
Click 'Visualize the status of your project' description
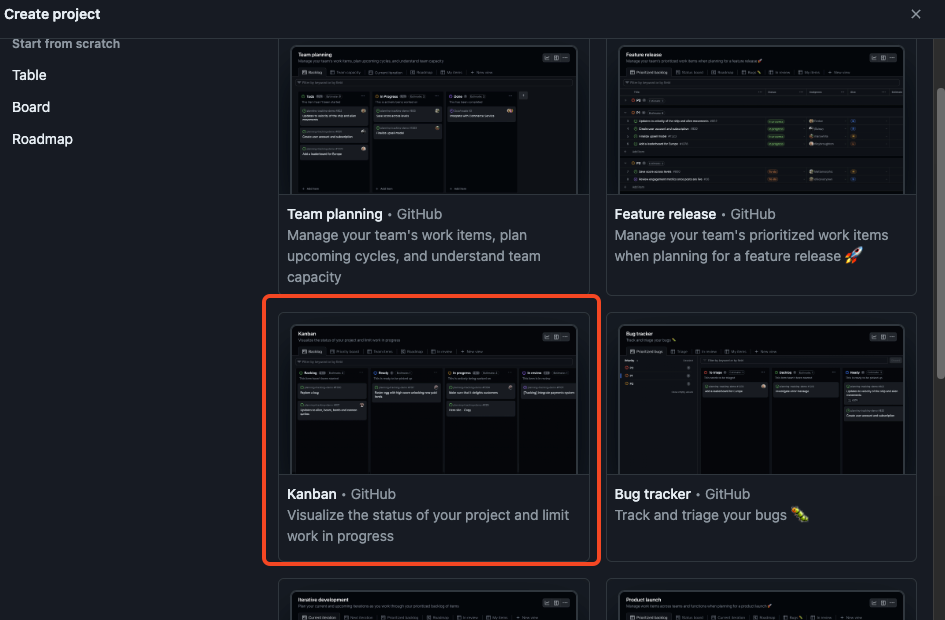coord(428,525)
